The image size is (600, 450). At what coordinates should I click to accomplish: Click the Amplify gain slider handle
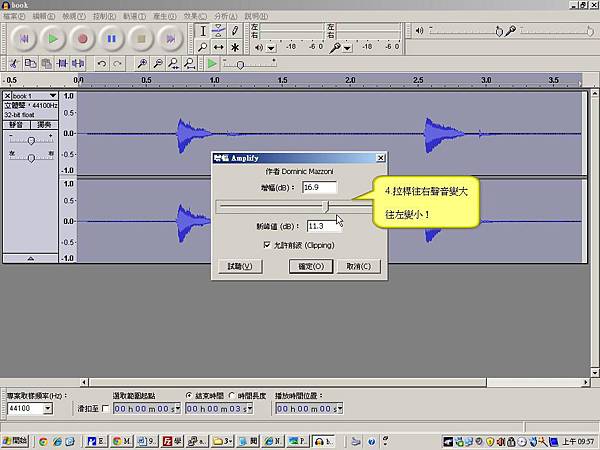tap(326, 207)
